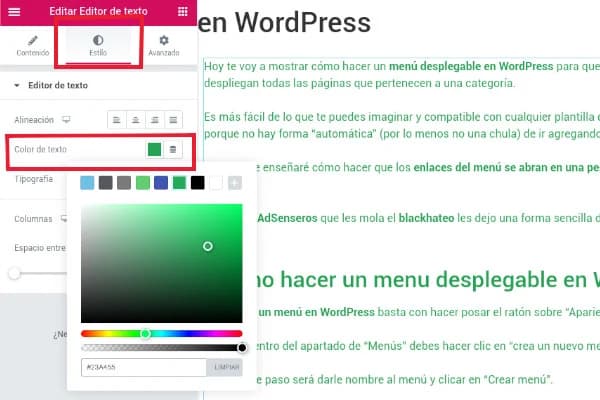This screenshot has height=400, width=600.
Task: Click the opacity slider handle
Action: (x=242, y=348)
